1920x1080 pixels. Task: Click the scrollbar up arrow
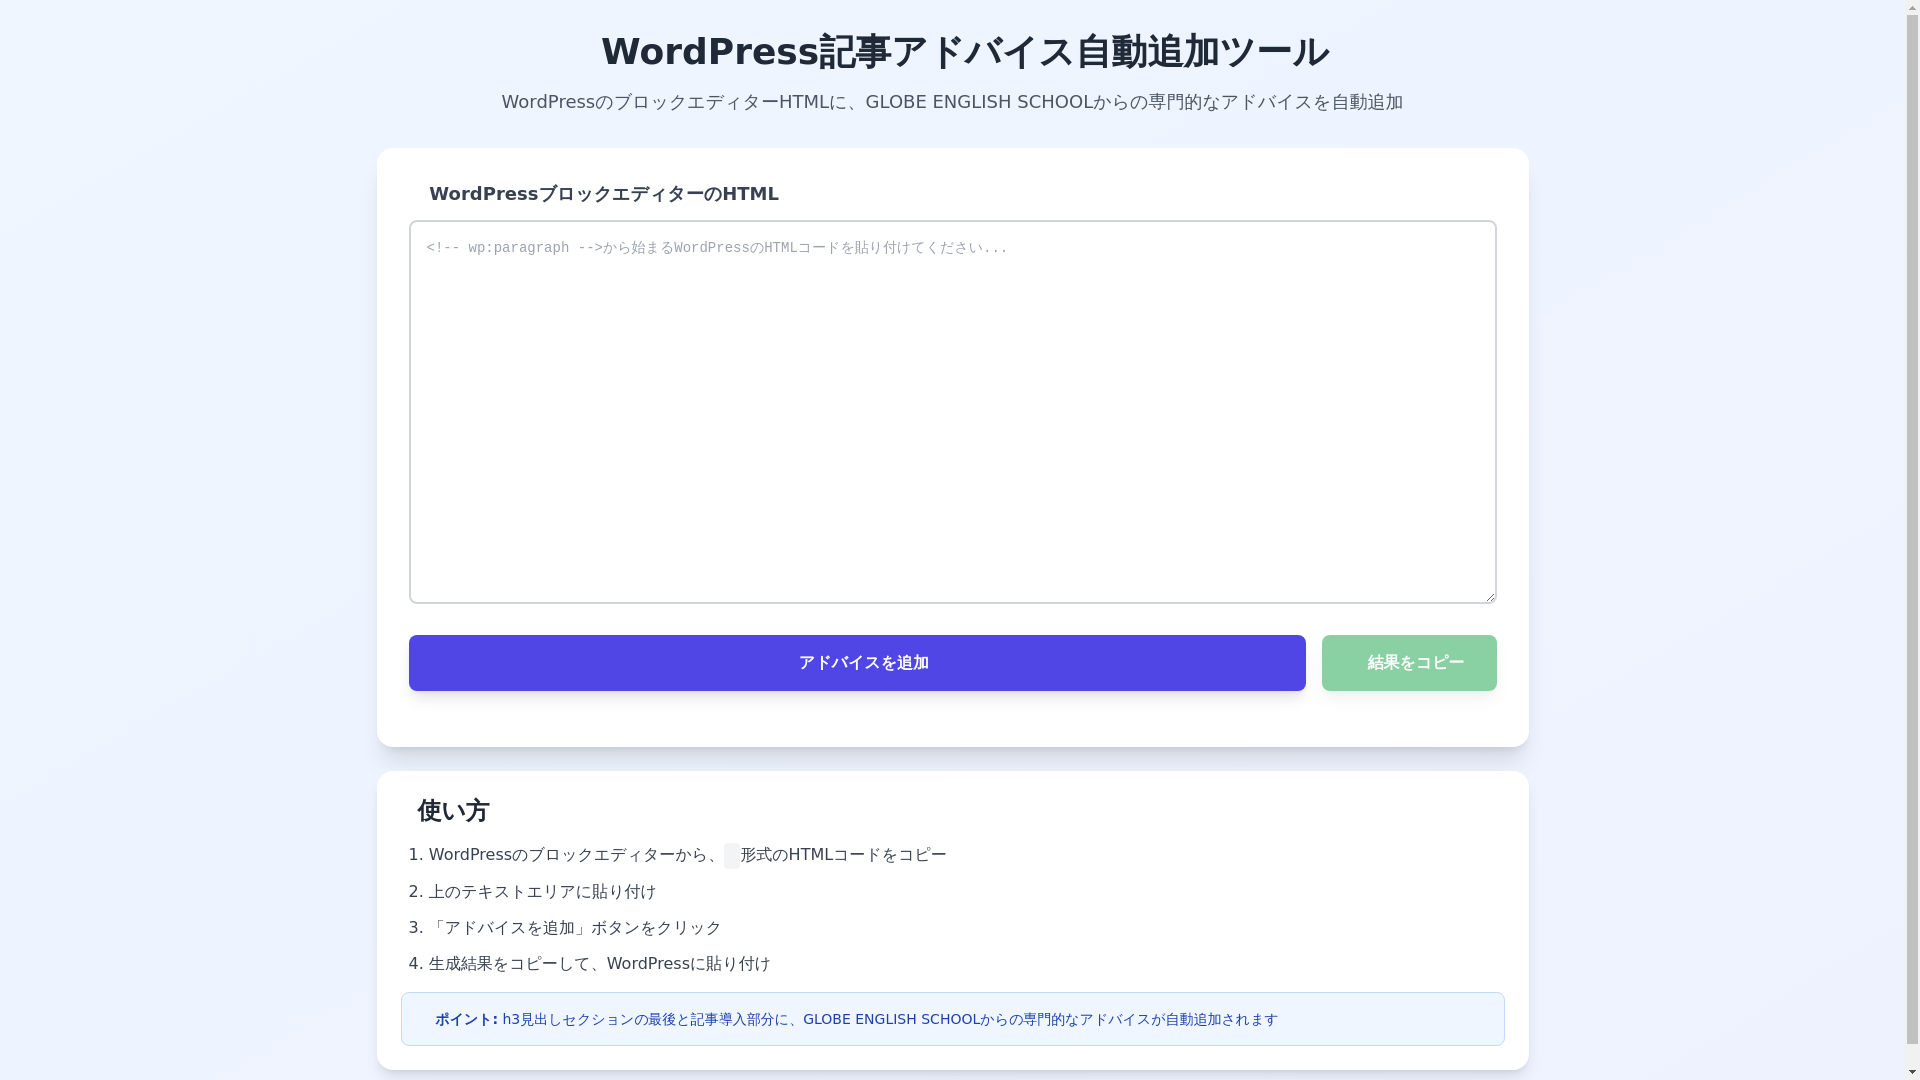click(x=1912, y=8)
